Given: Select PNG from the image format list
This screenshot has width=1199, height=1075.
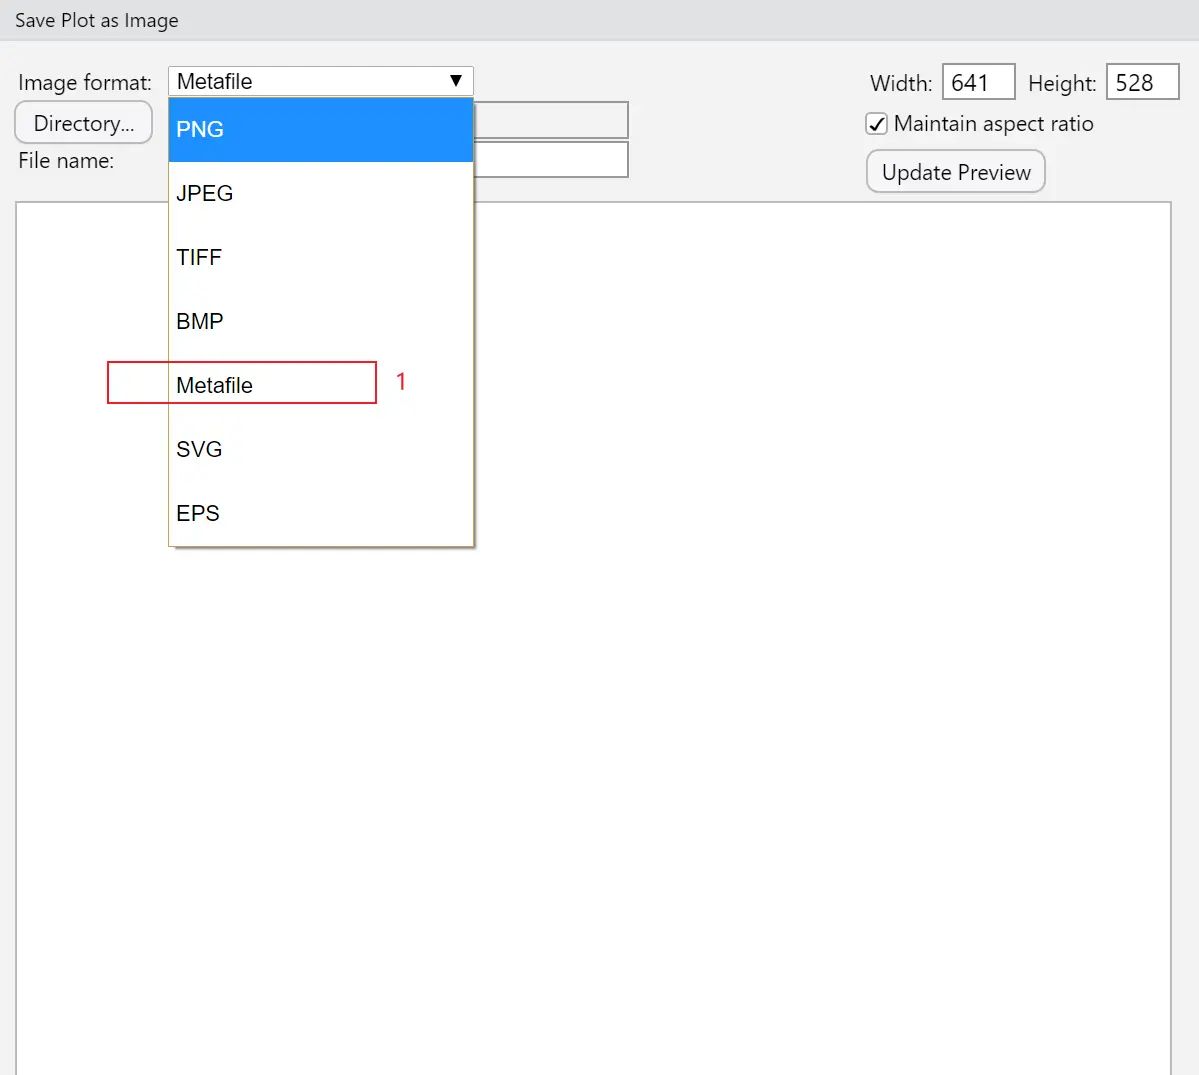Looking at the screenshot, I should click(x=320, y=129).
